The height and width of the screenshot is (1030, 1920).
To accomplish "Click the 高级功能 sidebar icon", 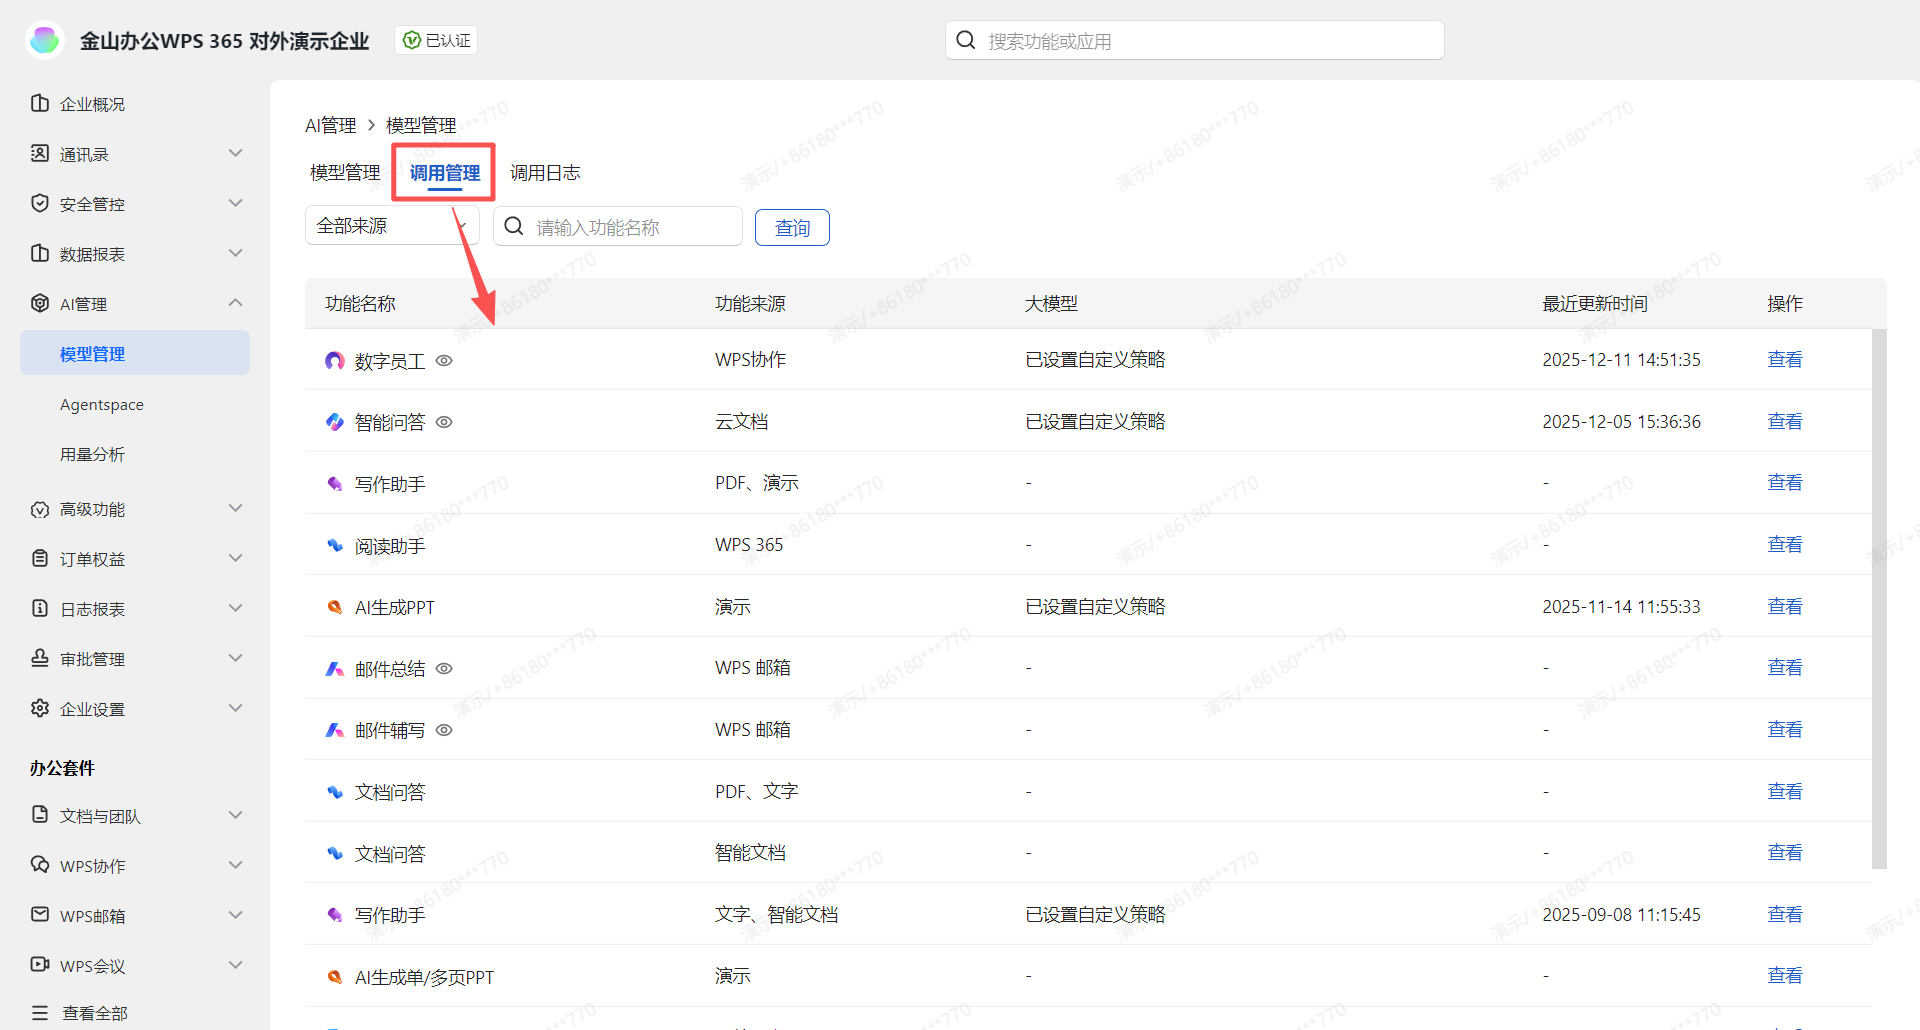I will [x=40, y=509].
